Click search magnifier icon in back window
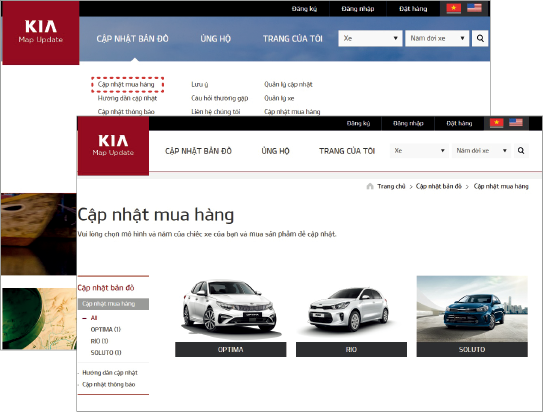The image size is (543, 412). pyautogui.click(x=480, y=38)
